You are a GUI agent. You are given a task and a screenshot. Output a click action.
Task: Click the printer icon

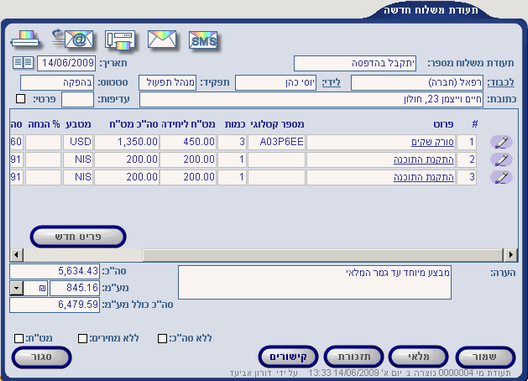pos(25,39)
